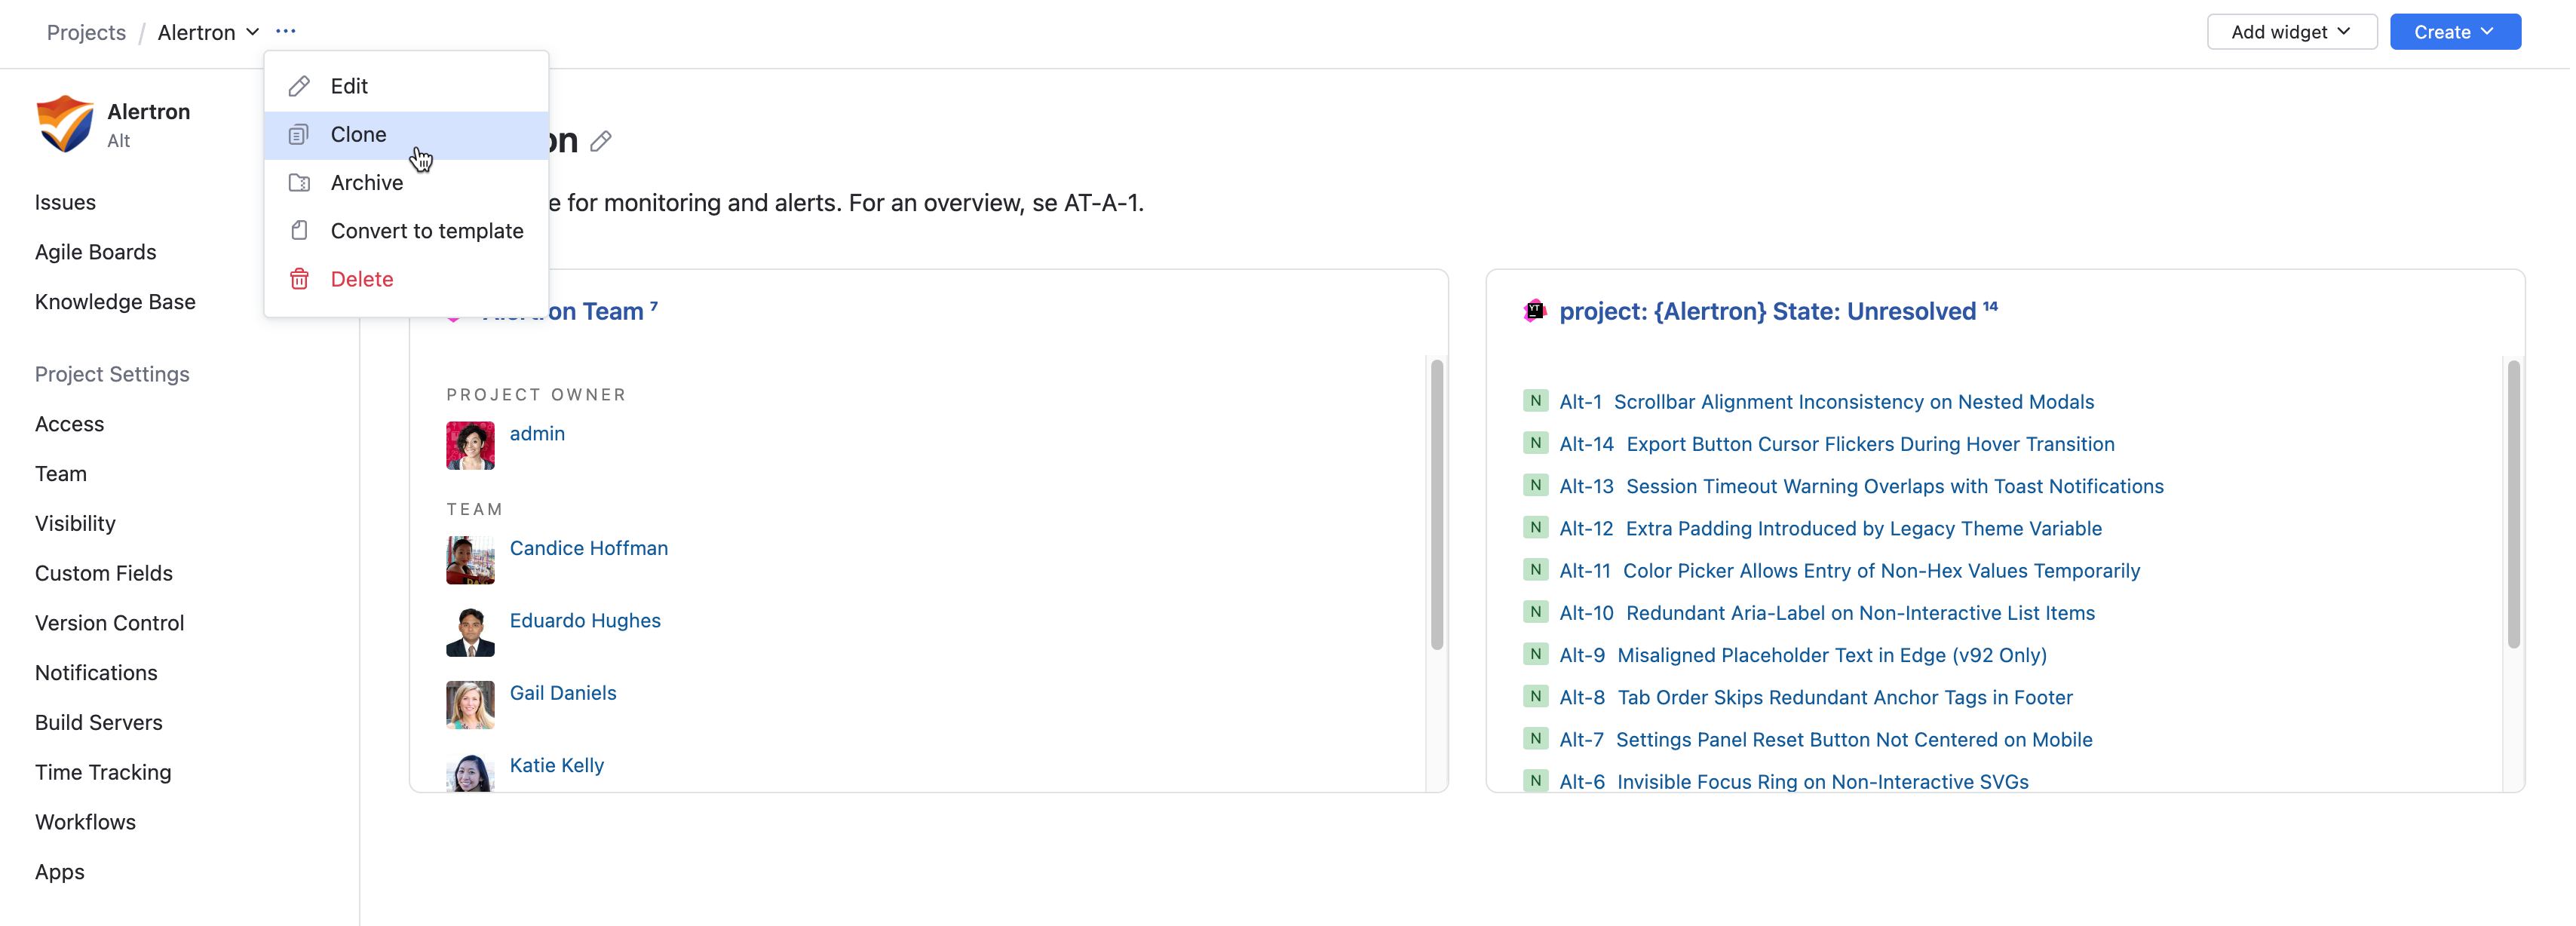Click the Projects breadcrumb link

(x=85, y=31)
